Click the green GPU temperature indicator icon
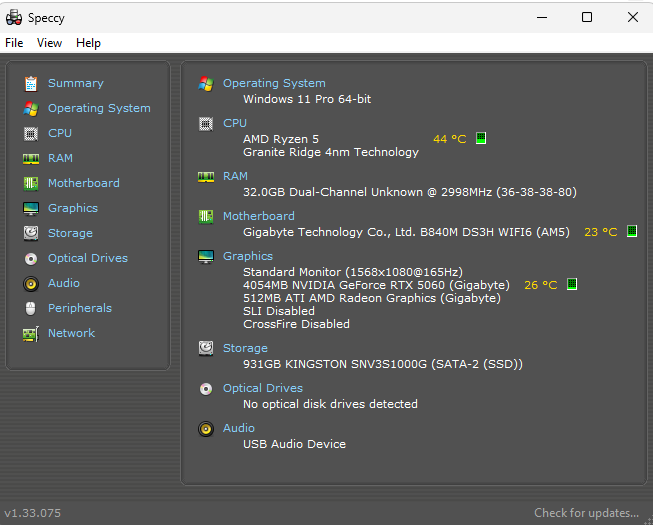Screen dimensions: 653x525 coord(572,284)
